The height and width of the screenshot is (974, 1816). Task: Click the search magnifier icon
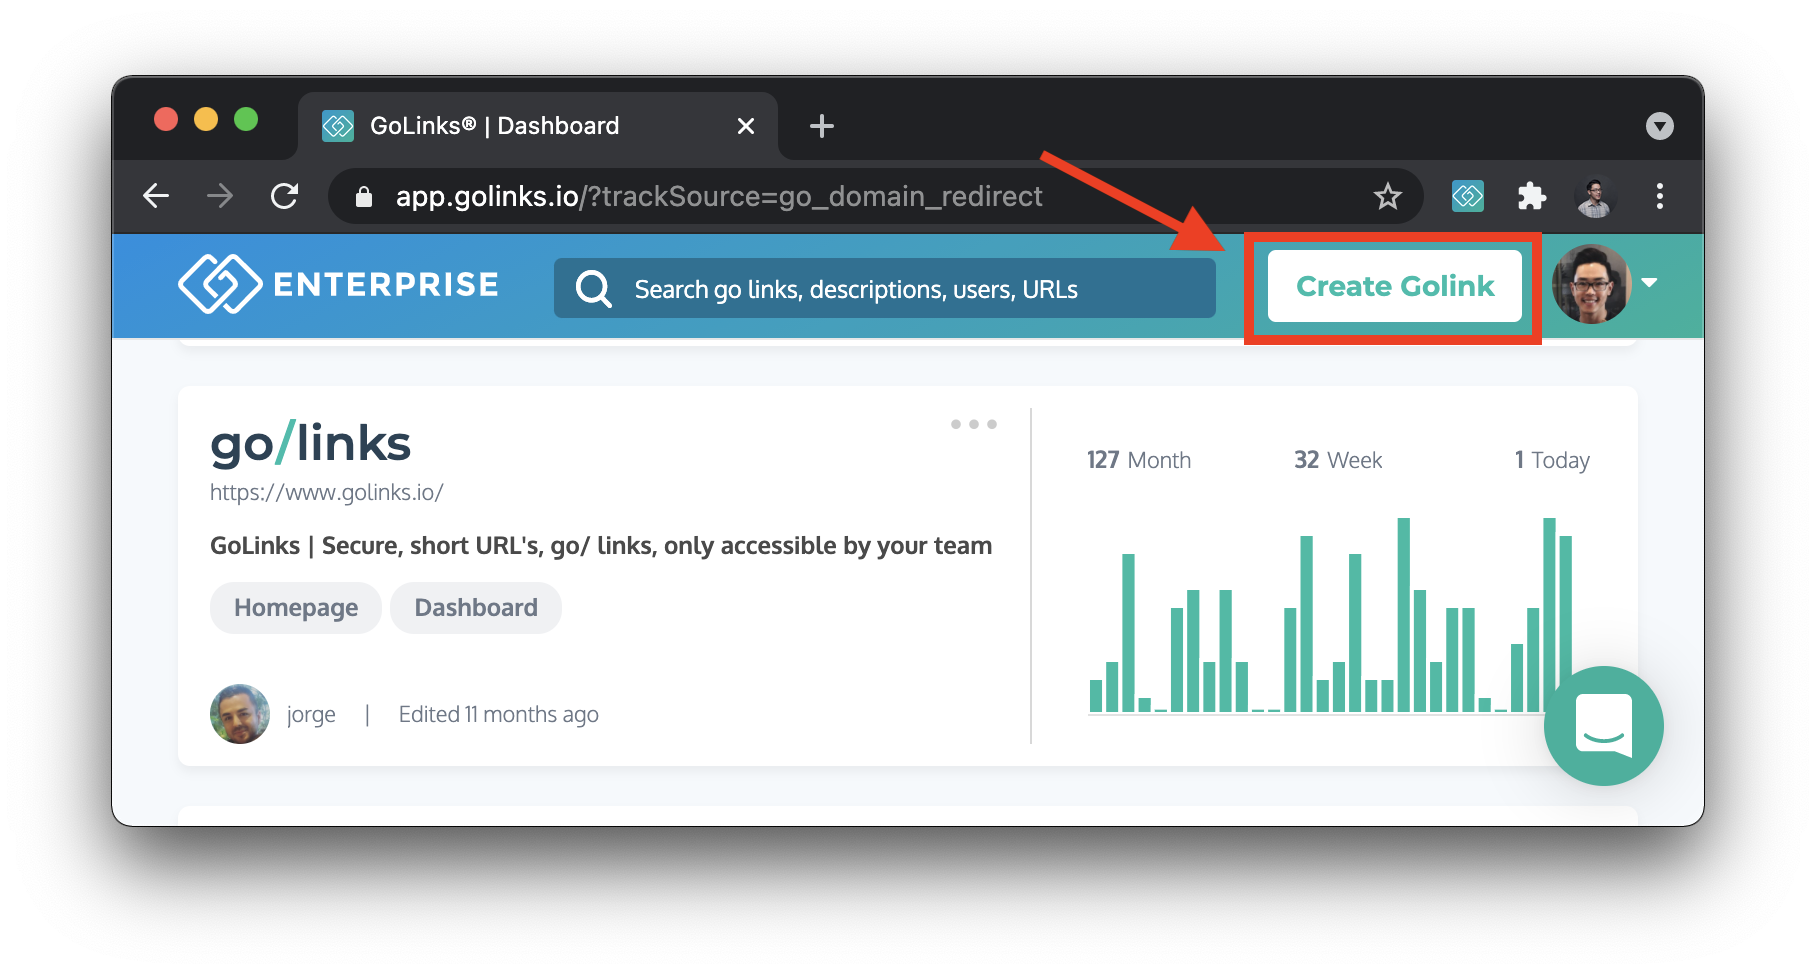(x=593, y=289)
